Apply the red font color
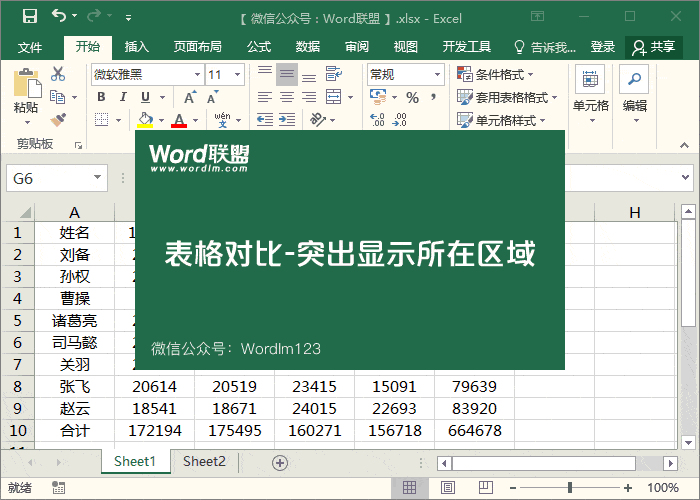This screenshot has height=500, width=700. pyautogui.click(x=179, y=120)
